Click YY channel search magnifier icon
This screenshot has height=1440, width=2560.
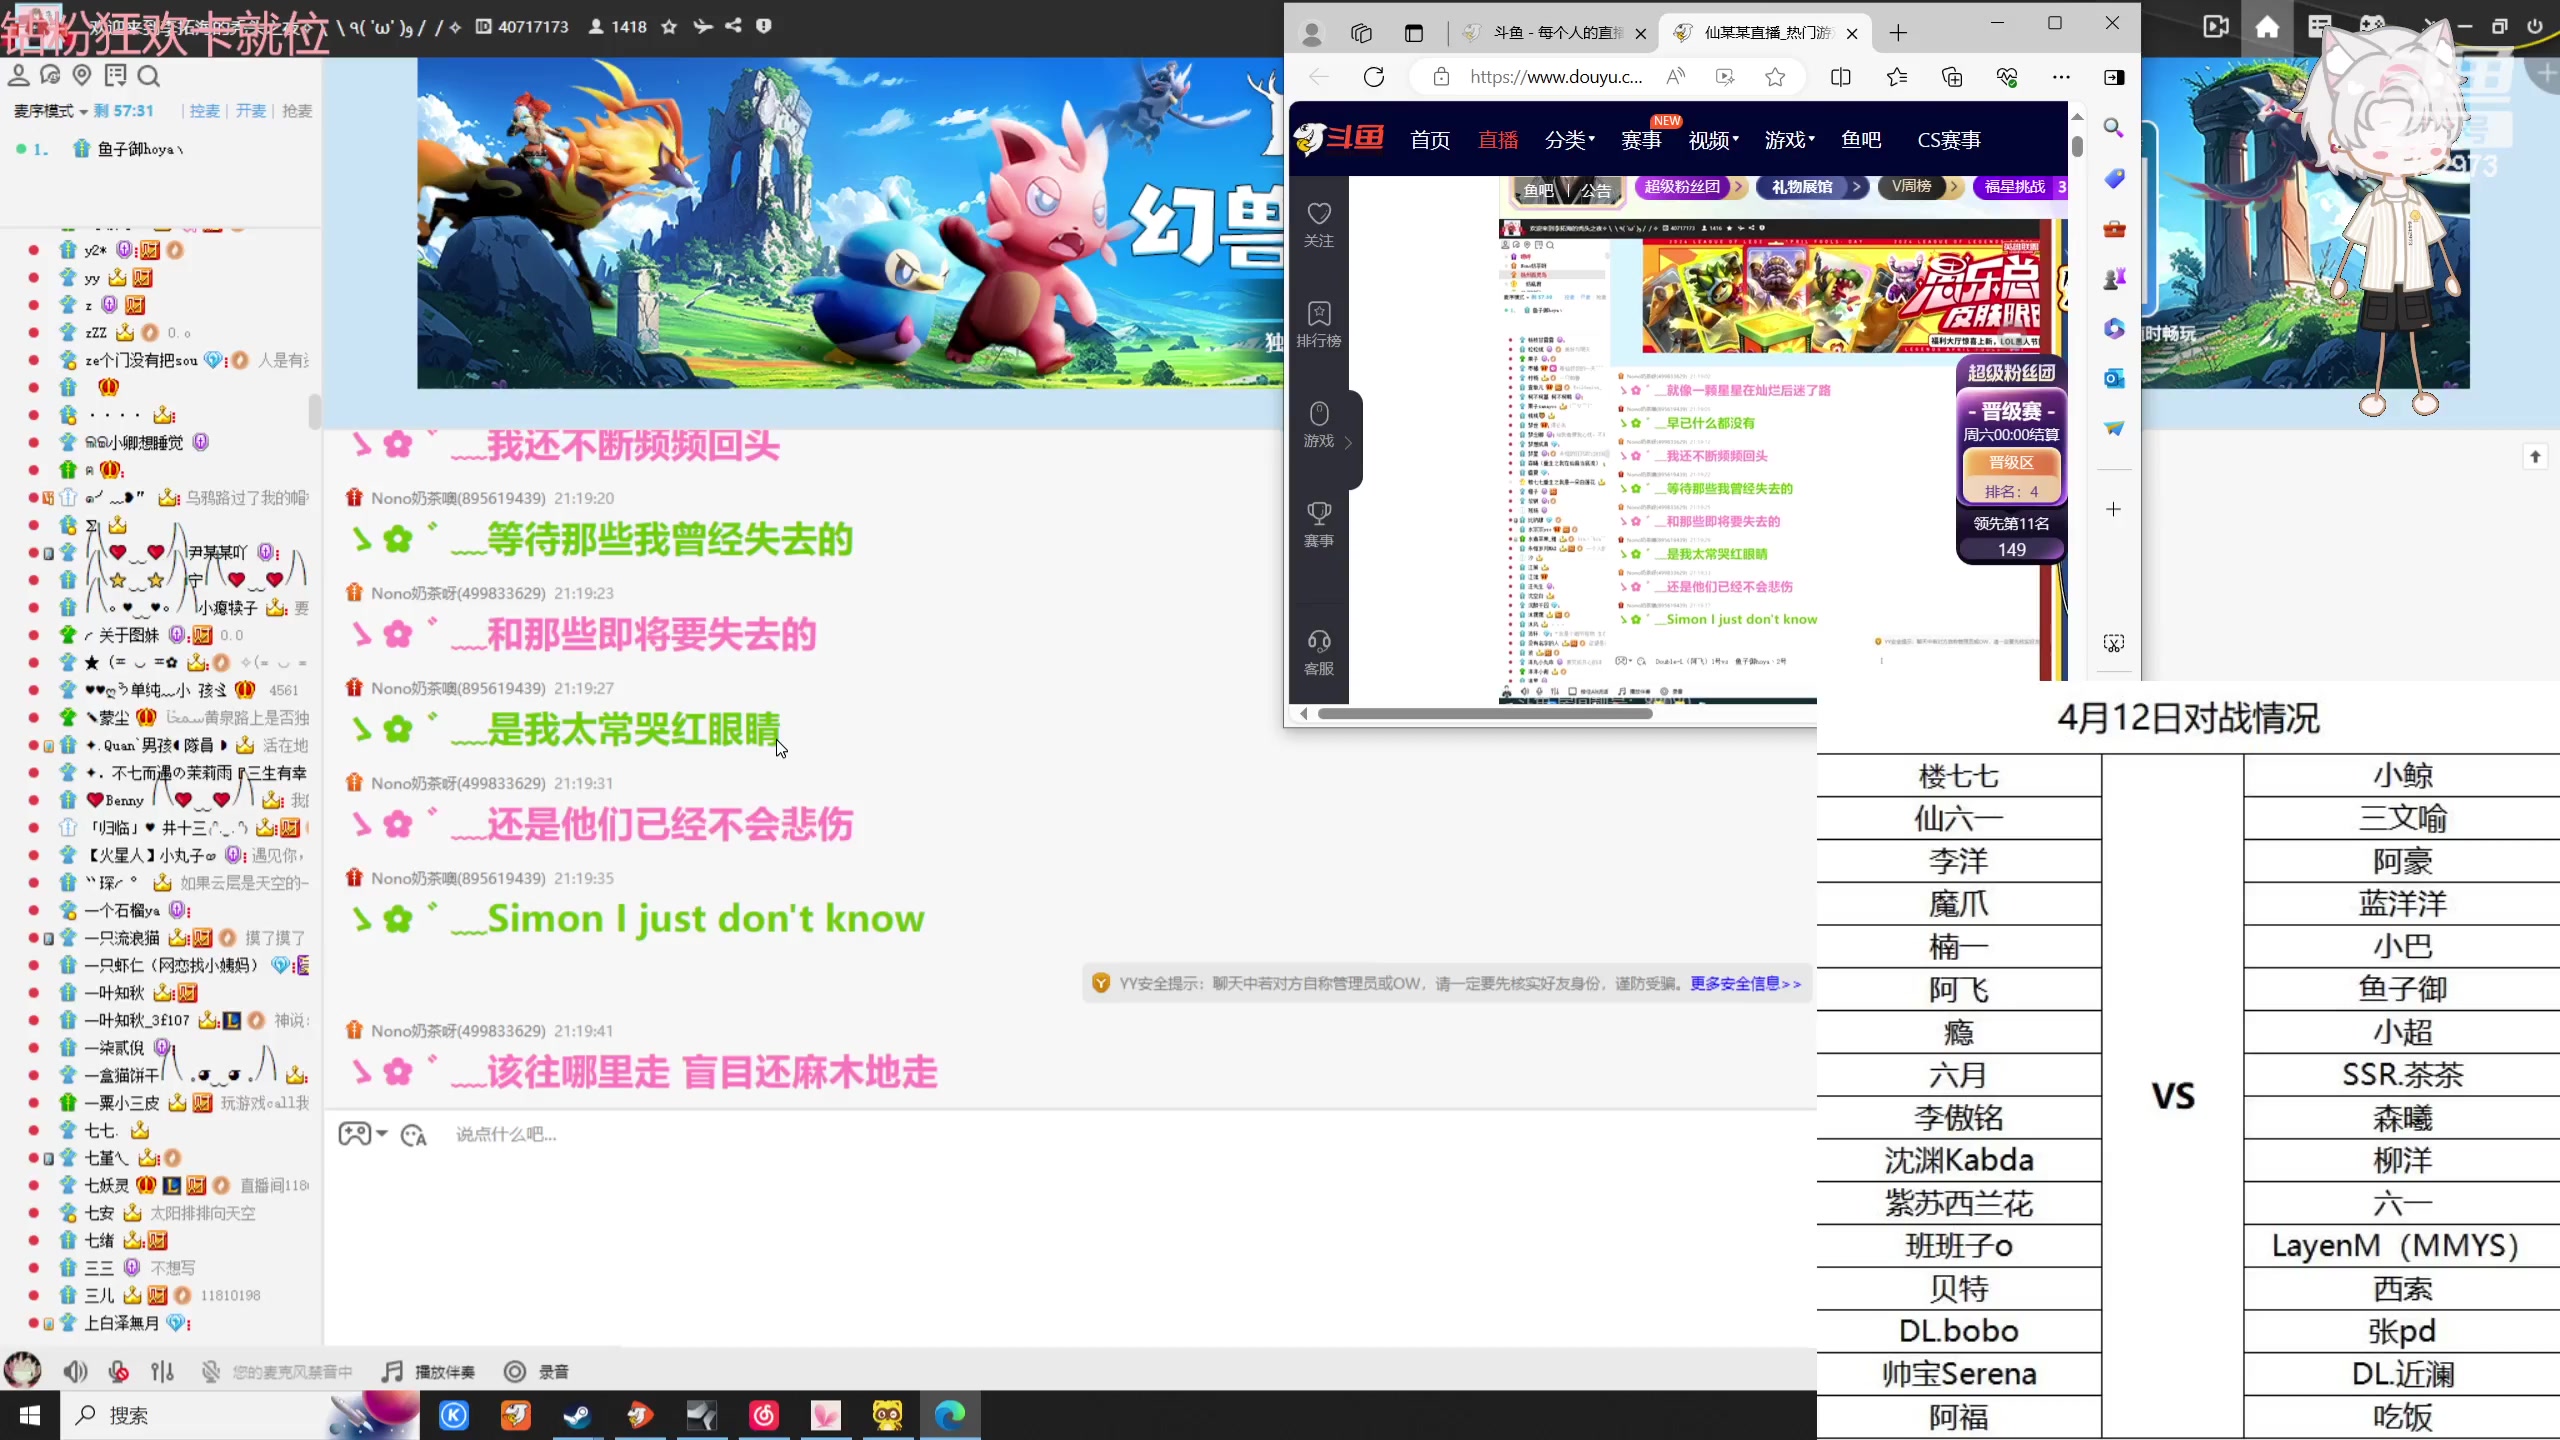coord(149,76)
